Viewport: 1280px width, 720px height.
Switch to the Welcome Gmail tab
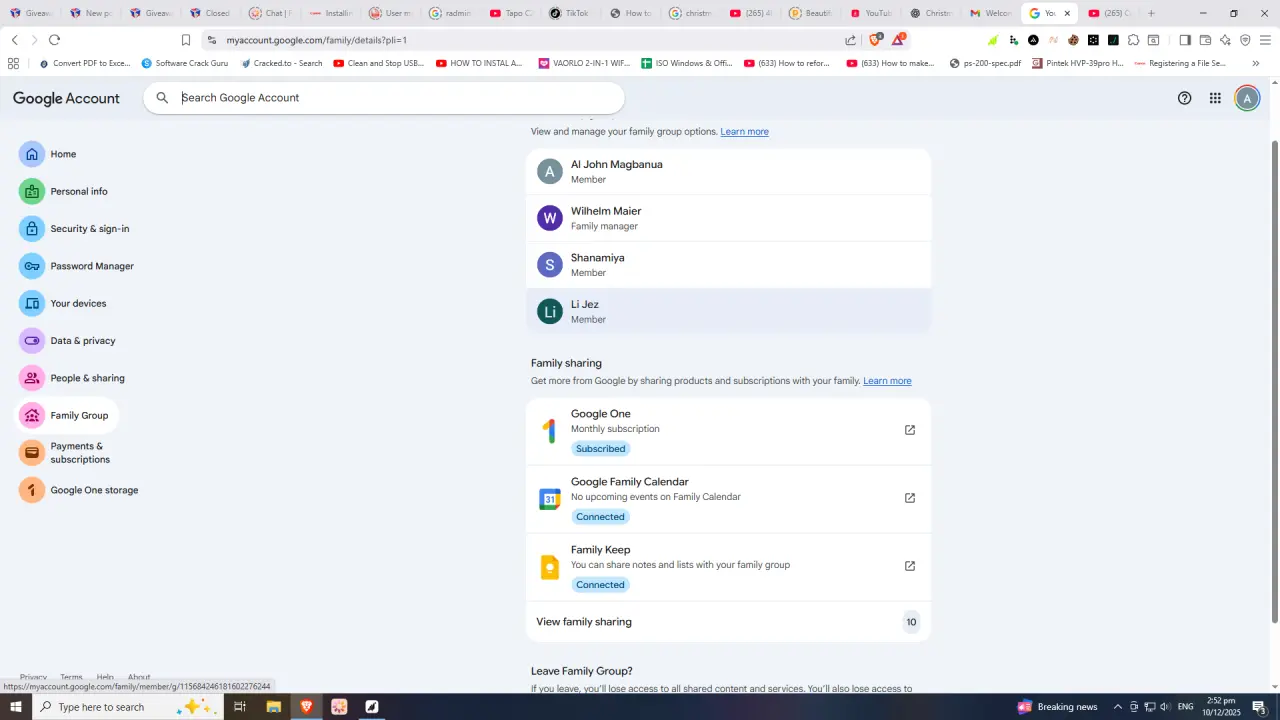pyautogui.click(x=990, y=13)
